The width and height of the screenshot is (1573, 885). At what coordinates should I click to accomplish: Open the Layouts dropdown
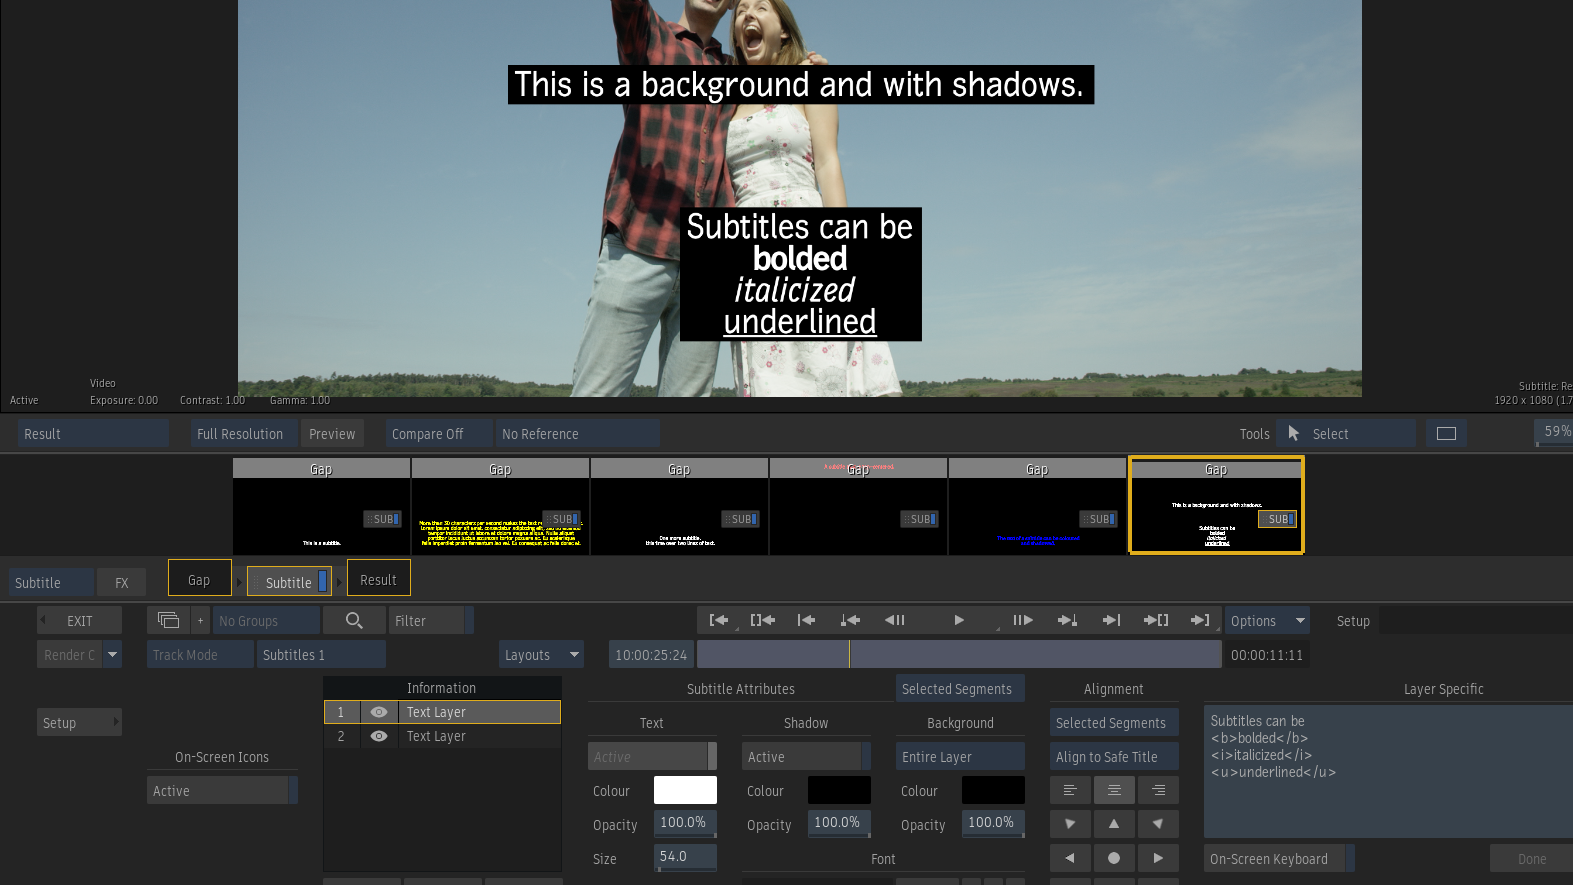tap(541, 654)
